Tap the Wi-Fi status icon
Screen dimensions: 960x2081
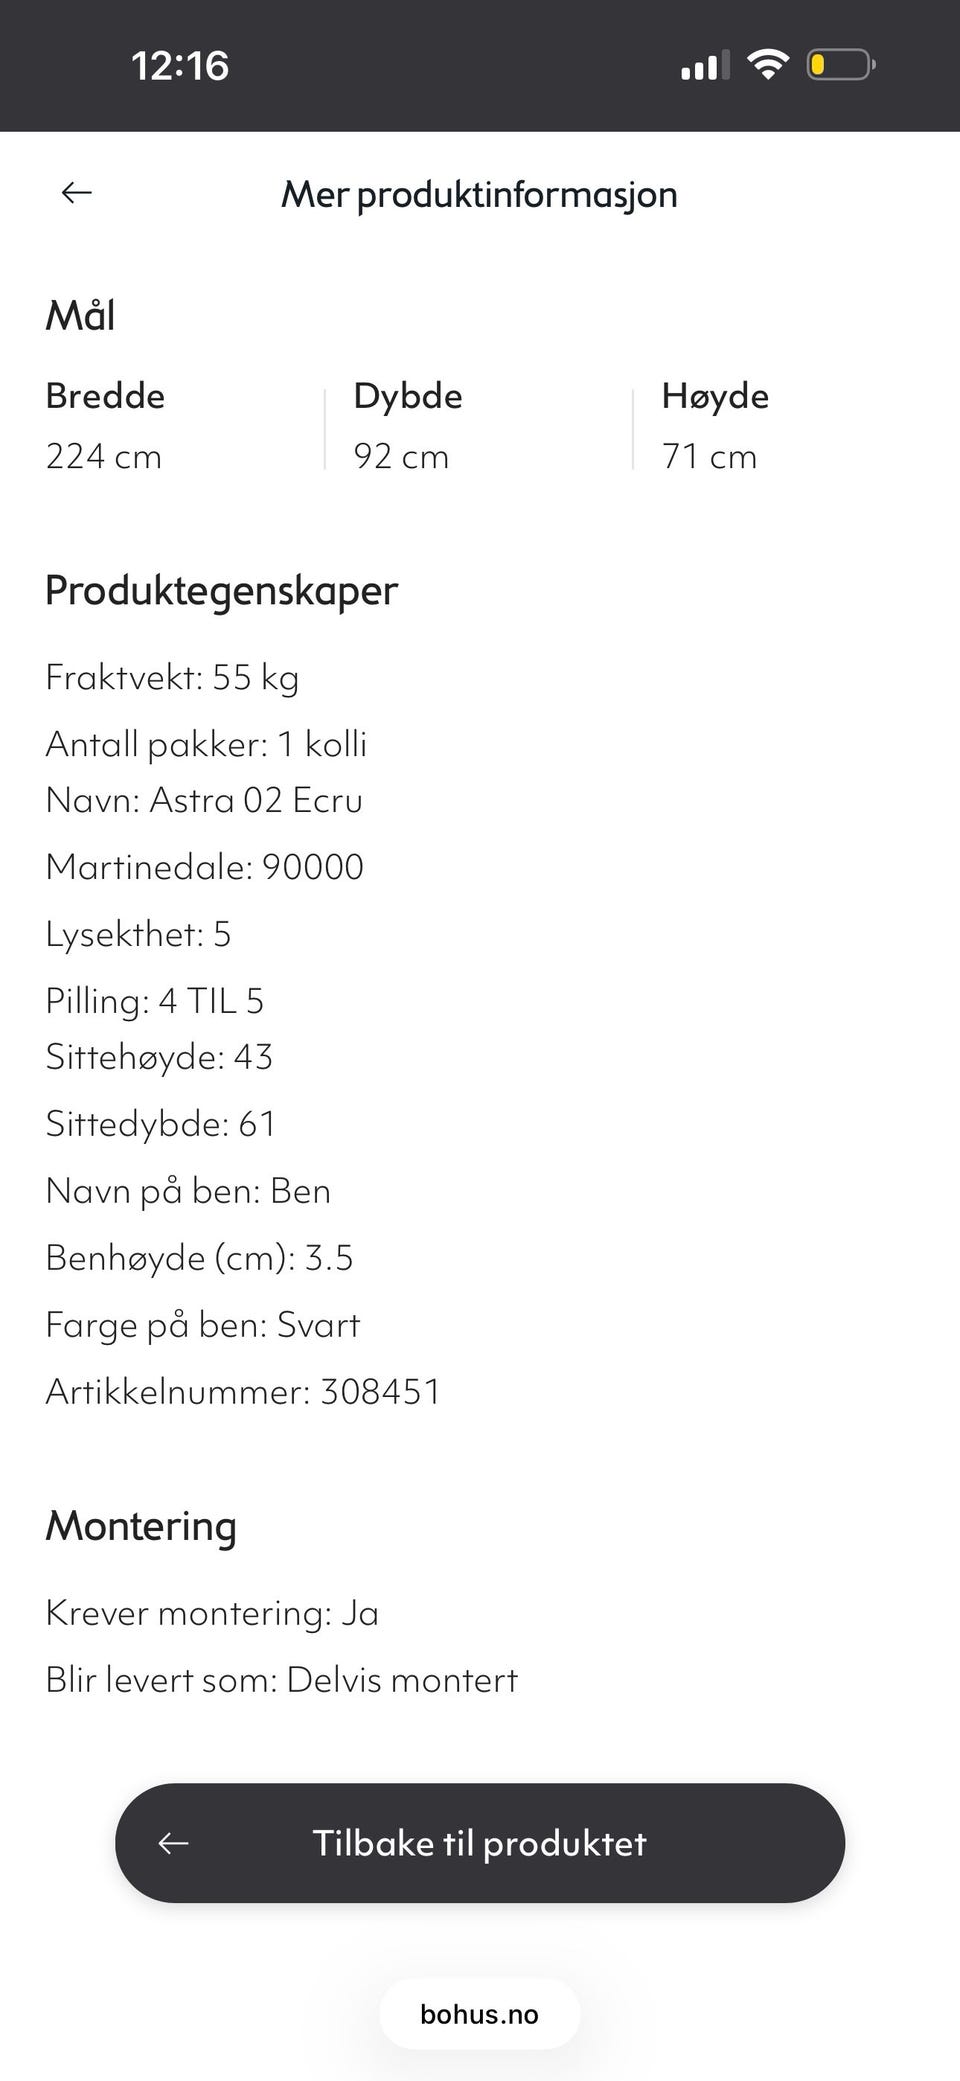pyautogui.click(x=768, y=66)
